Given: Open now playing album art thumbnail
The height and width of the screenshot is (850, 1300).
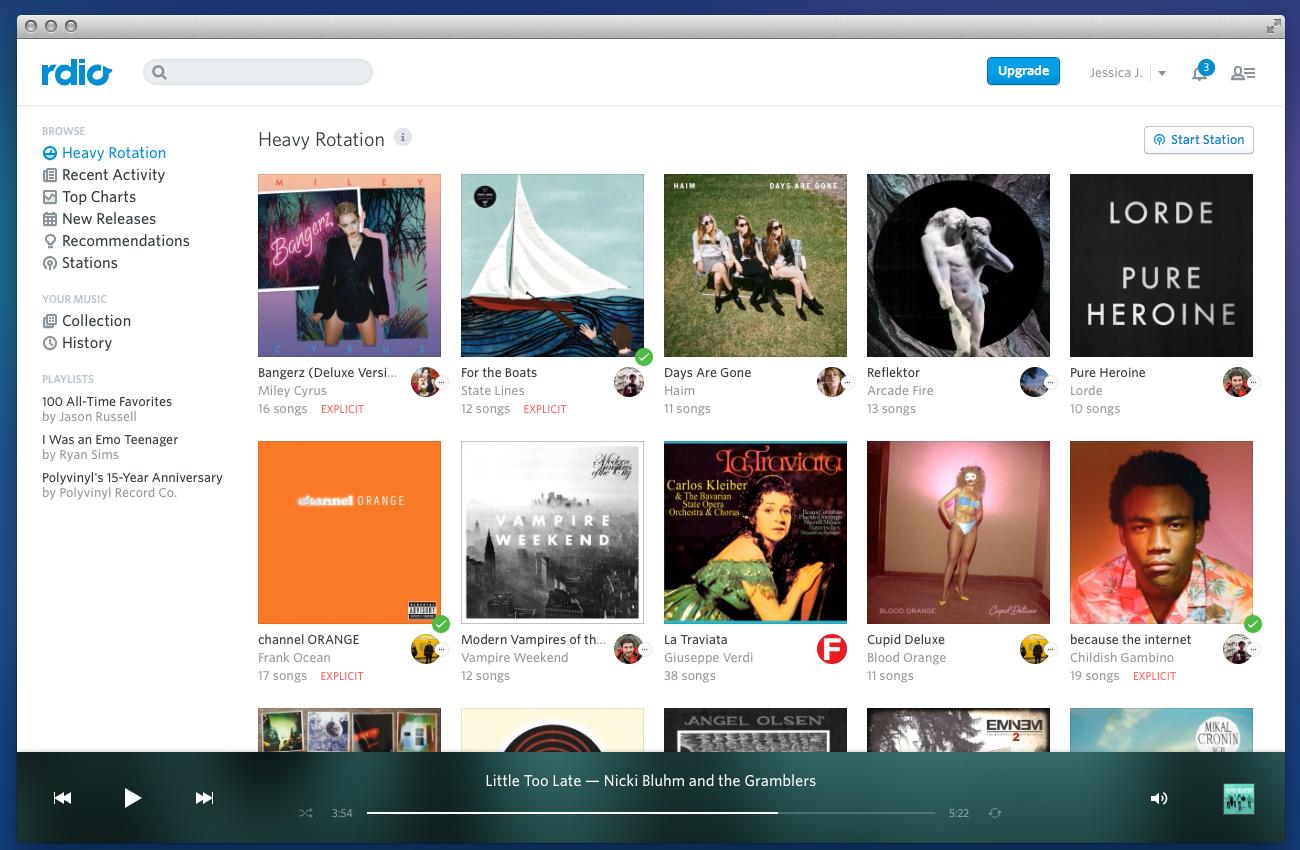Looking at the screenshot, I should [1238, 799].
